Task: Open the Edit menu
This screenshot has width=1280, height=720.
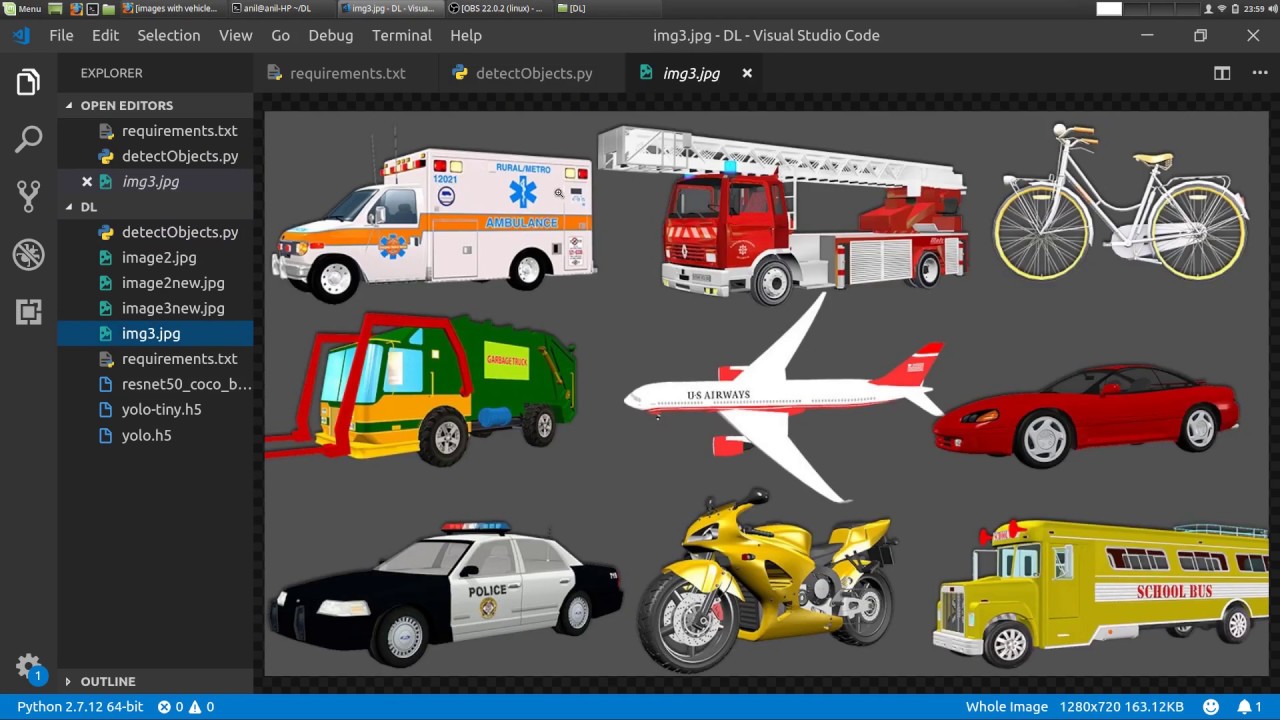Action: point(105,35)
